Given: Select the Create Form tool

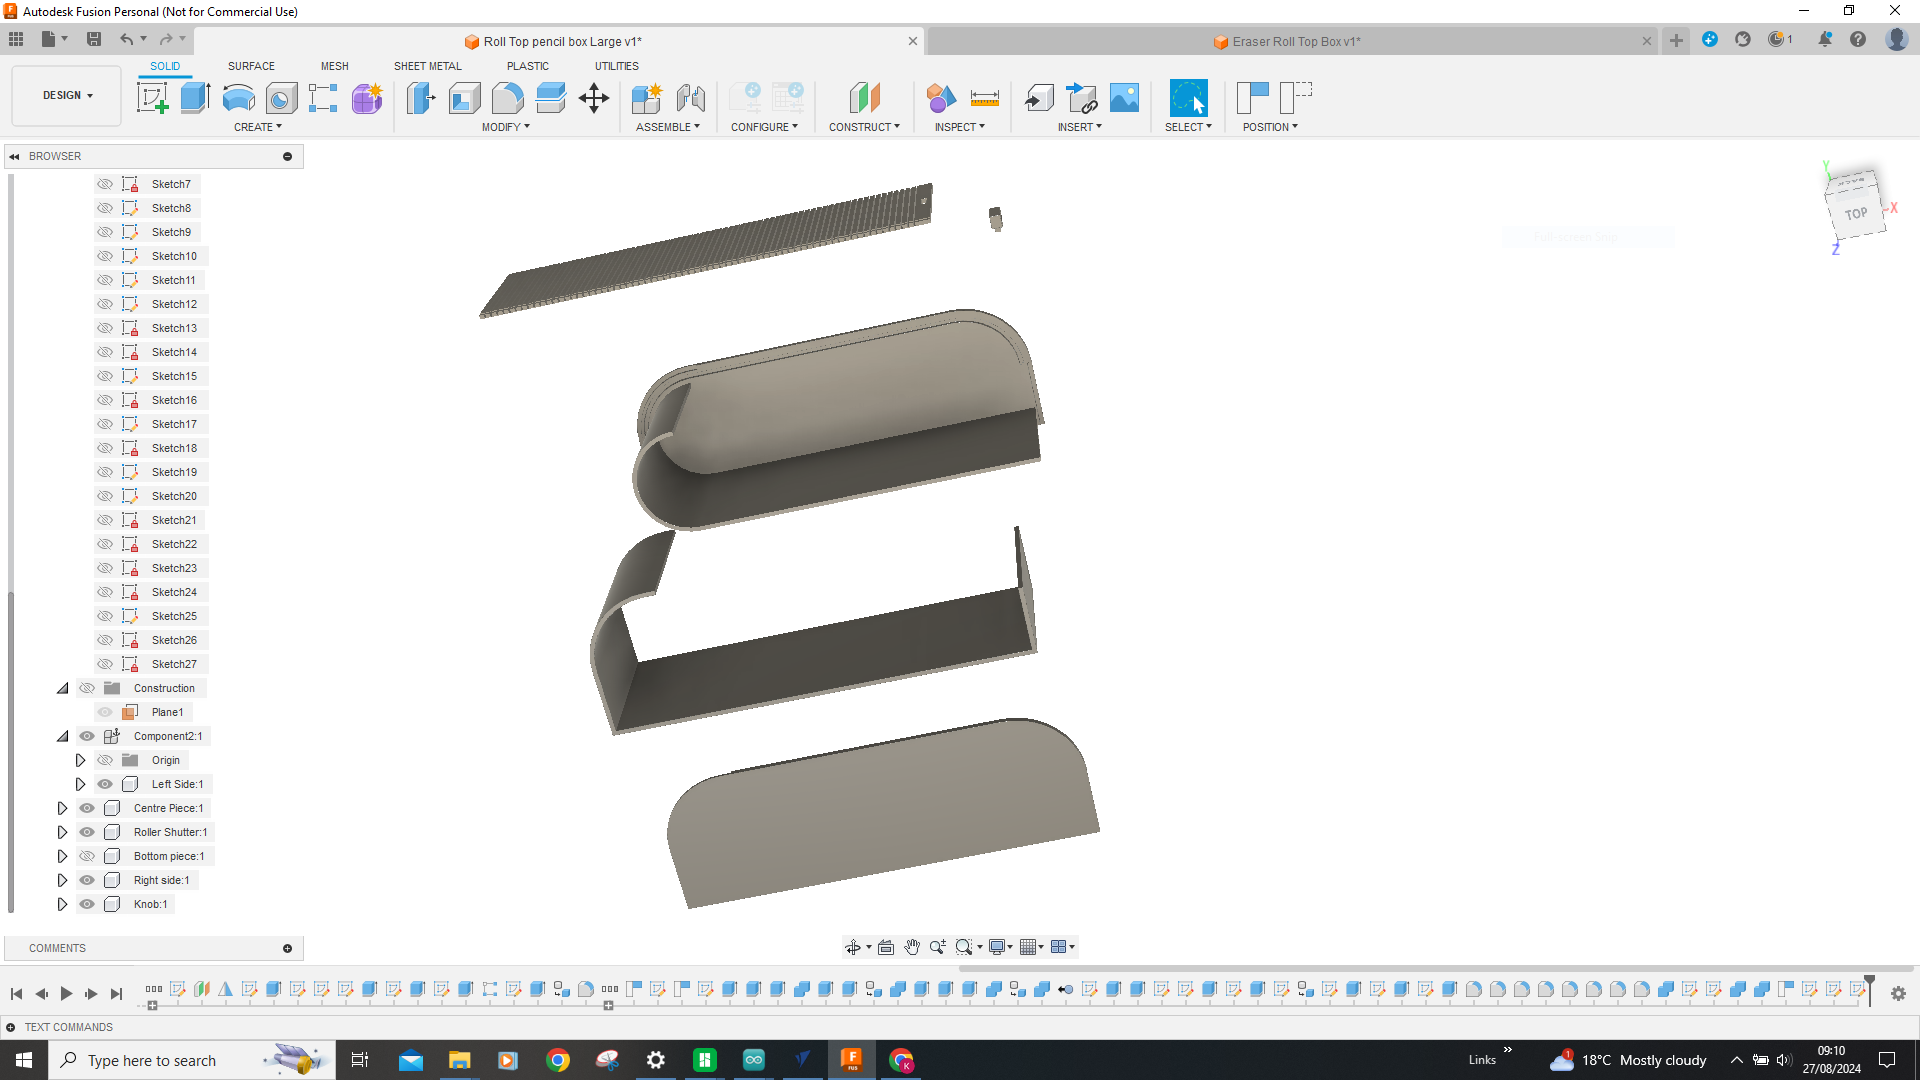Looking at the screenshot, I should [x=367, y=98].
